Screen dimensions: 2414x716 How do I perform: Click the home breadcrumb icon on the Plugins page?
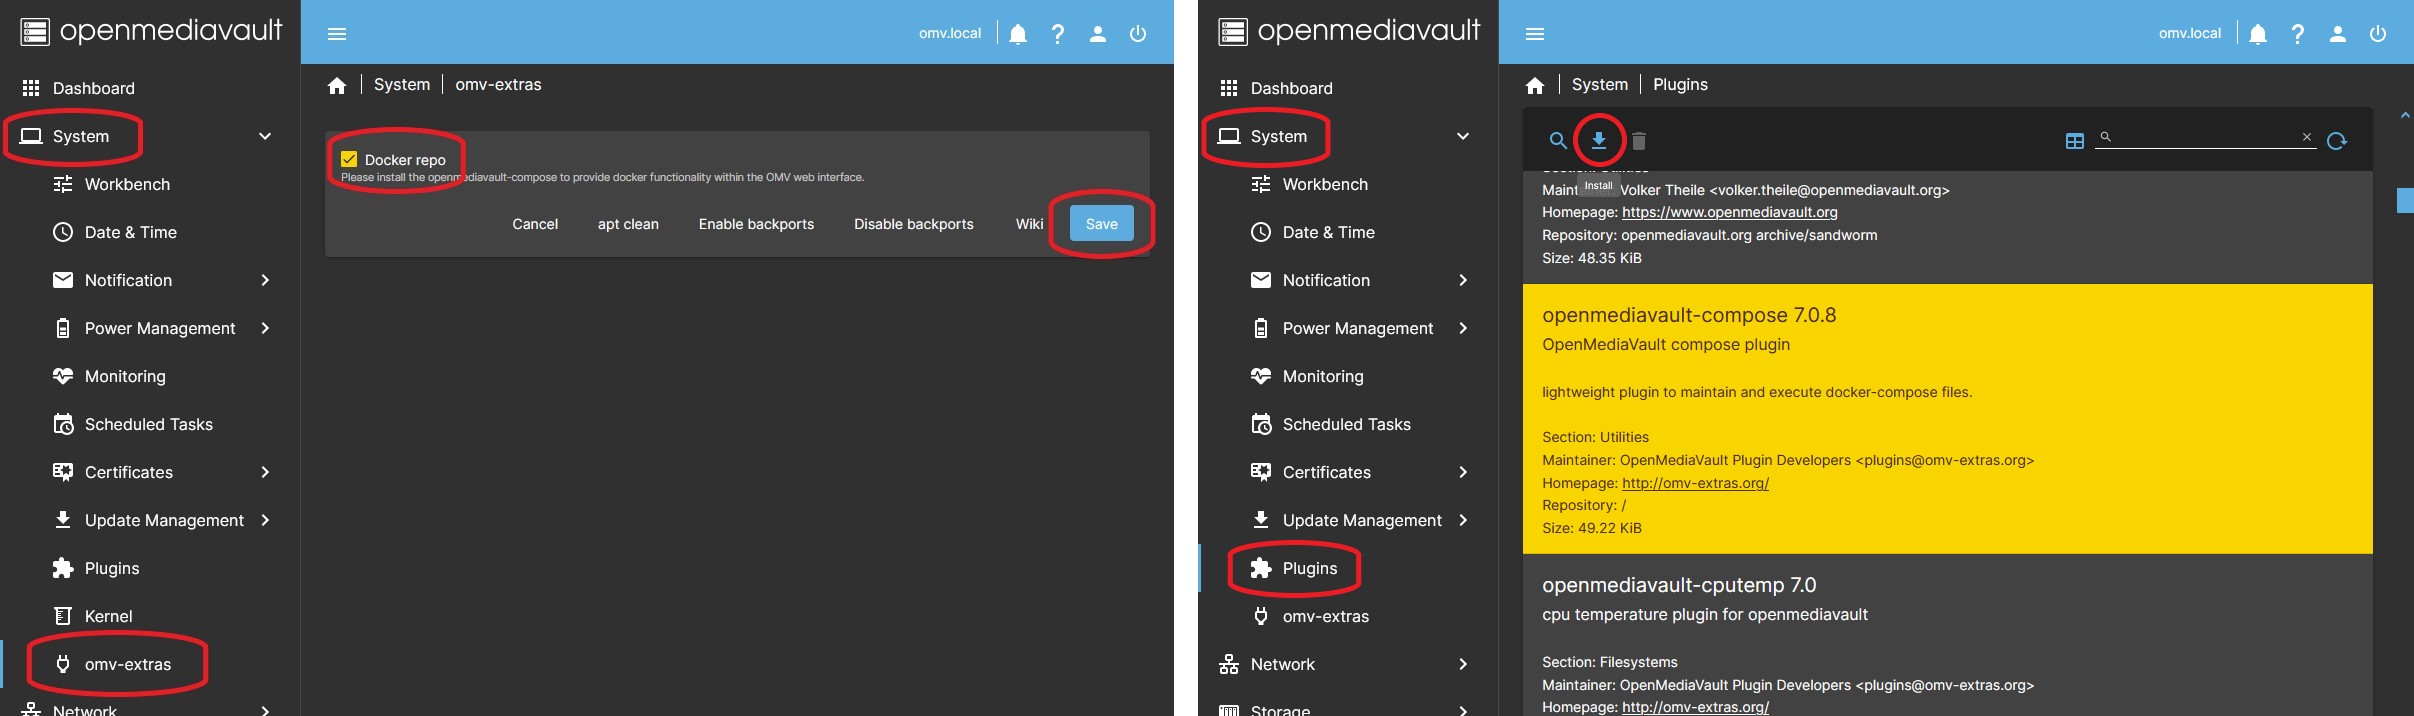pos(1535,85)
